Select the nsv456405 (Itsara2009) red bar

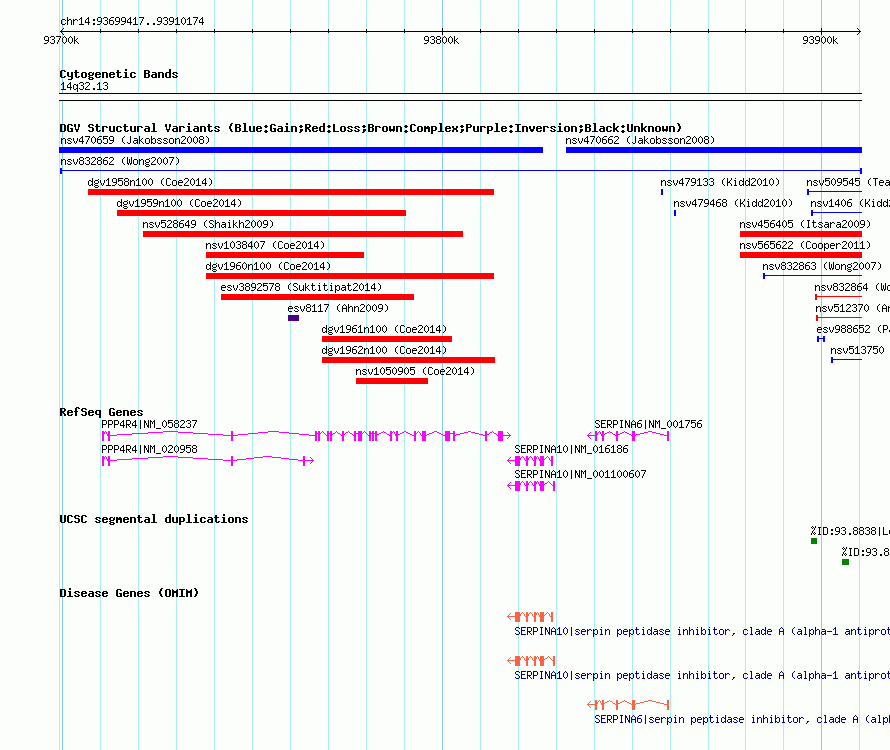801,234
